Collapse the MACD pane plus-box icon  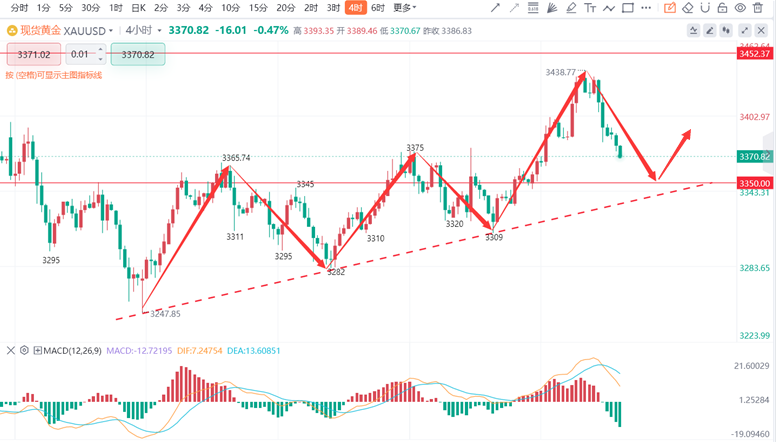[x=38, y=351]
